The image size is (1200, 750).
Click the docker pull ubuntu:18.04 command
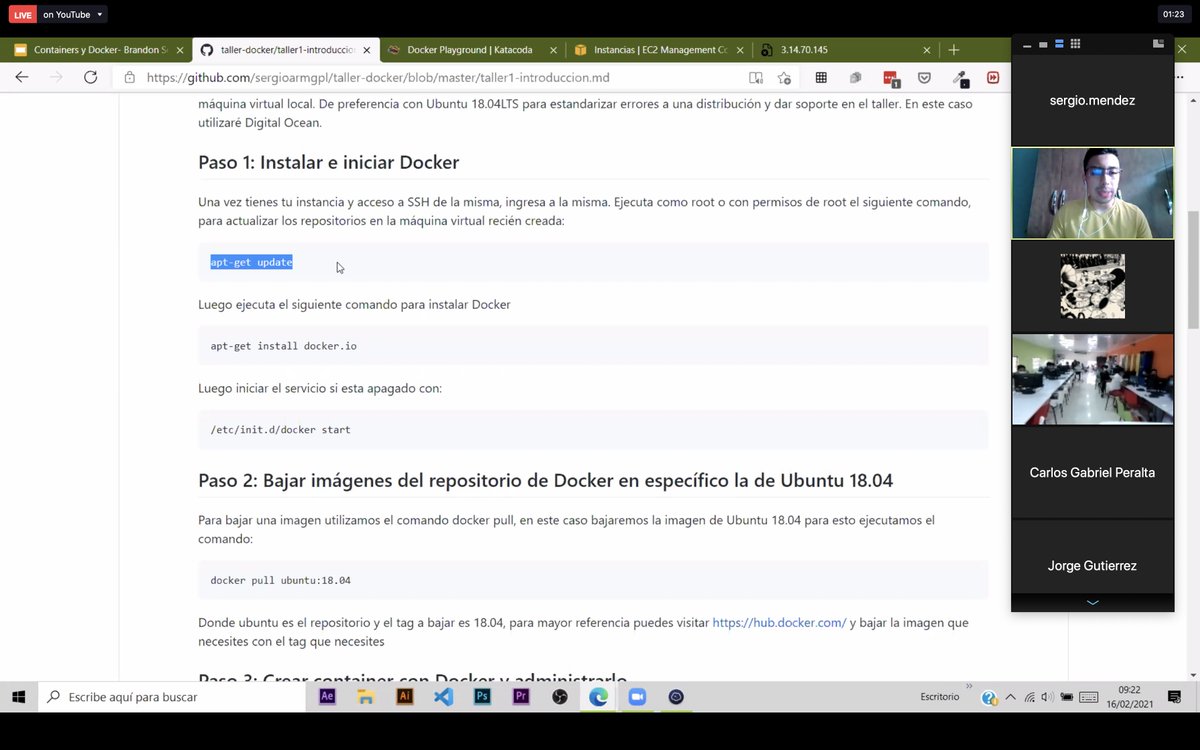point(280,580)
